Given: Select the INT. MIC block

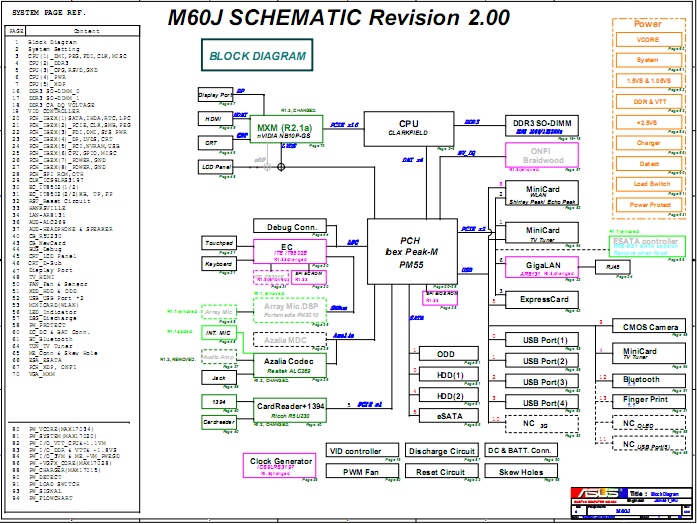Looking at the screenshot, I should (219, 333).
